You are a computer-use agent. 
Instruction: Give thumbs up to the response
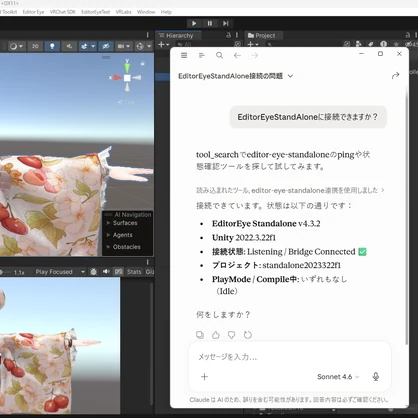[x=216, y=335]
